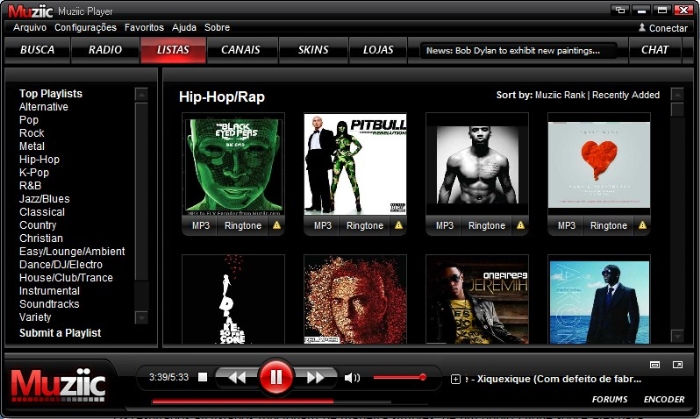Mute audio with the speaker icon

point(352,378)
